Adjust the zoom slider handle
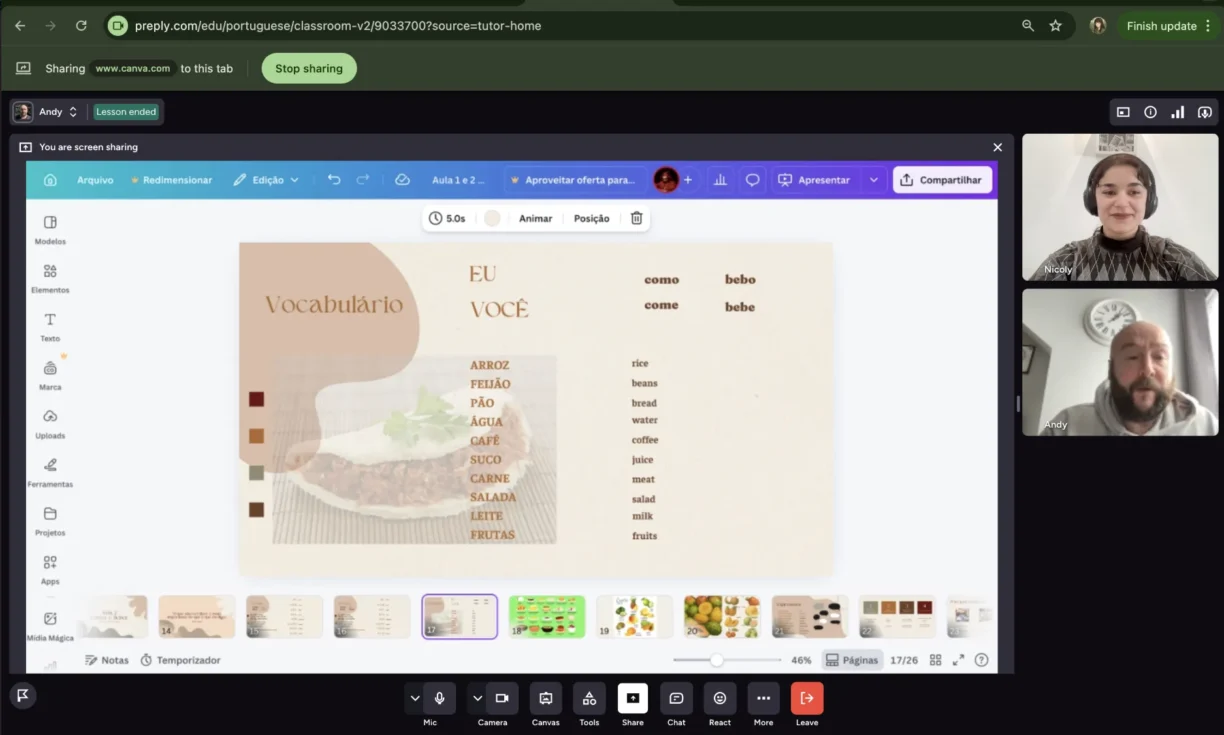Viewport: 1224px width, 735px height. click(717, 660)
